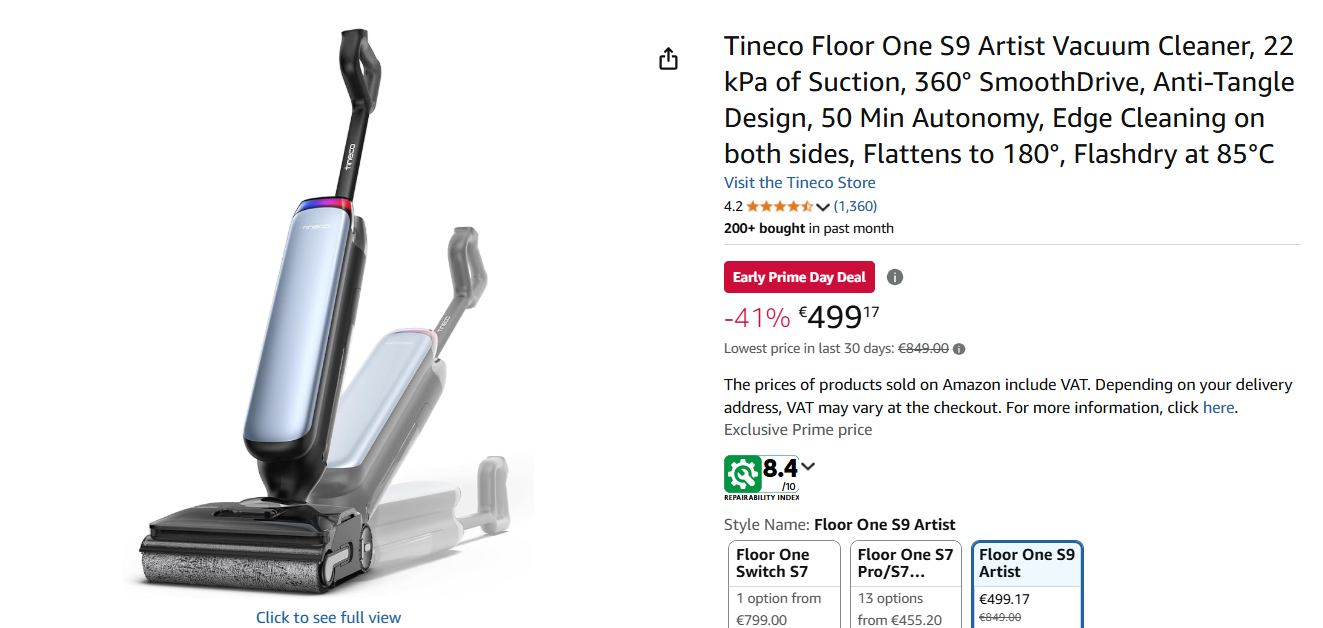Image resolution: width=1323 pixels, height=628 pixels.
Task: Click the Early Prime Day Deal badge
Action: point(799,277)
